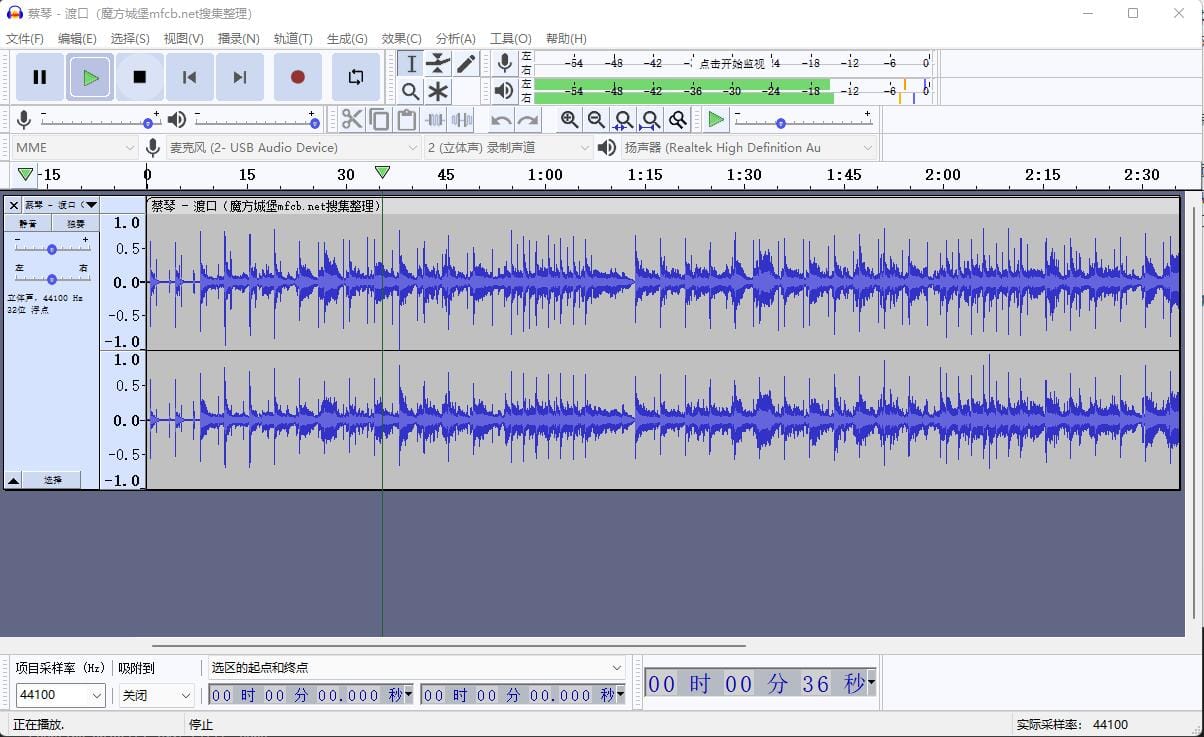The image size is (1204, 737).
Task: Click the red Record button
Action: [x=297, y=77]
